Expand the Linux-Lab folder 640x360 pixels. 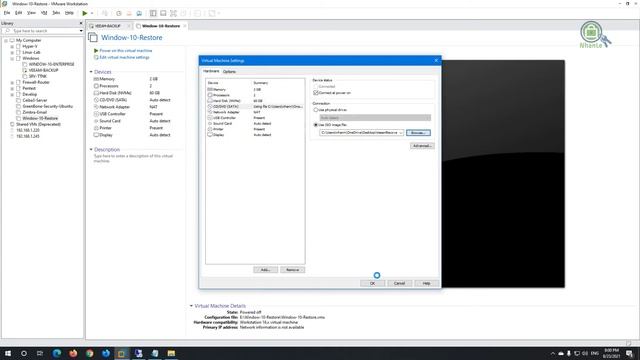click(x=12, y=53)
